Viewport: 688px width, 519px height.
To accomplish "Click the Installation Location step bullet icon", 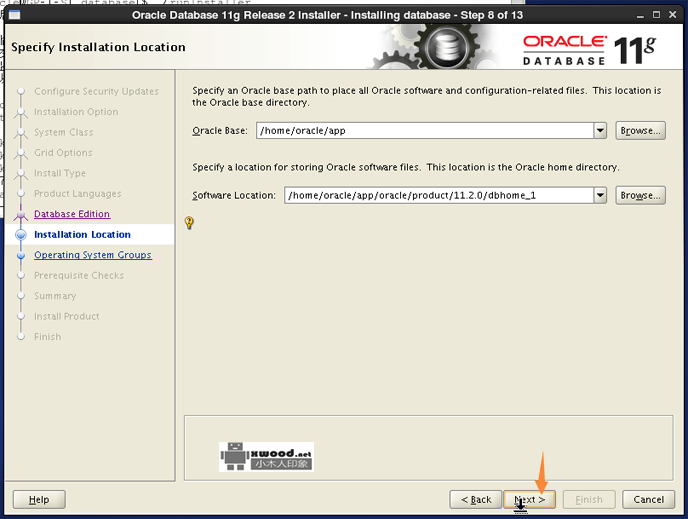I will (20, 235).
